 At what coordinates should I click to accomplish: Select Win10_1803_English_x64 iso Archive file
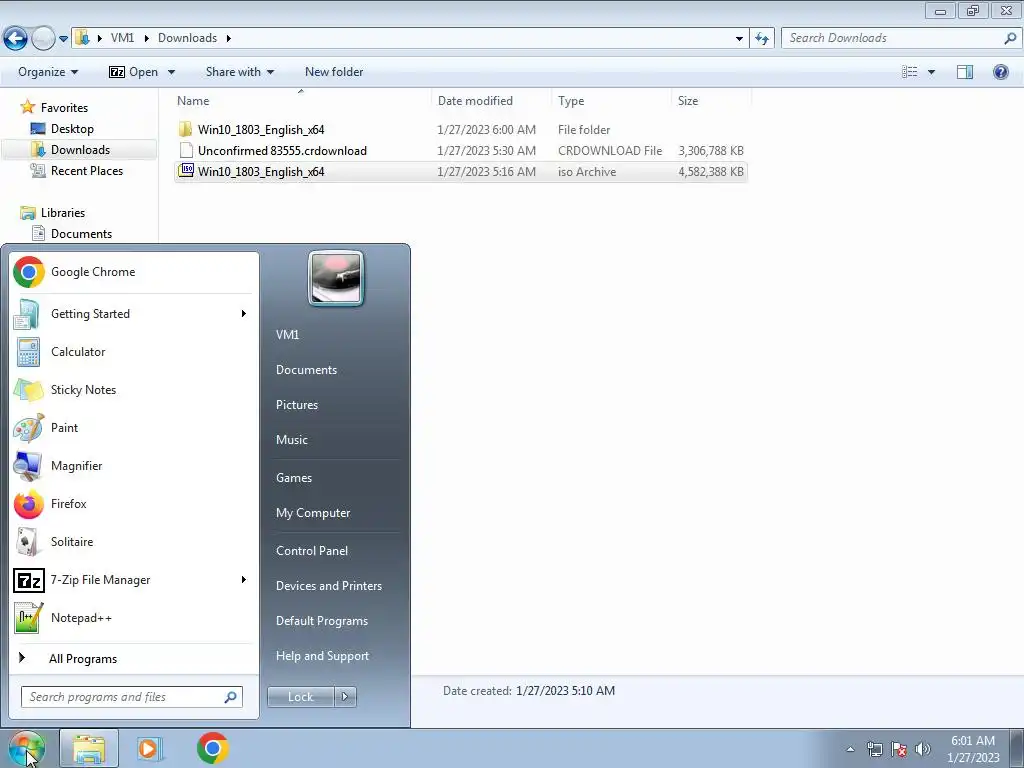tap(460, 172)
